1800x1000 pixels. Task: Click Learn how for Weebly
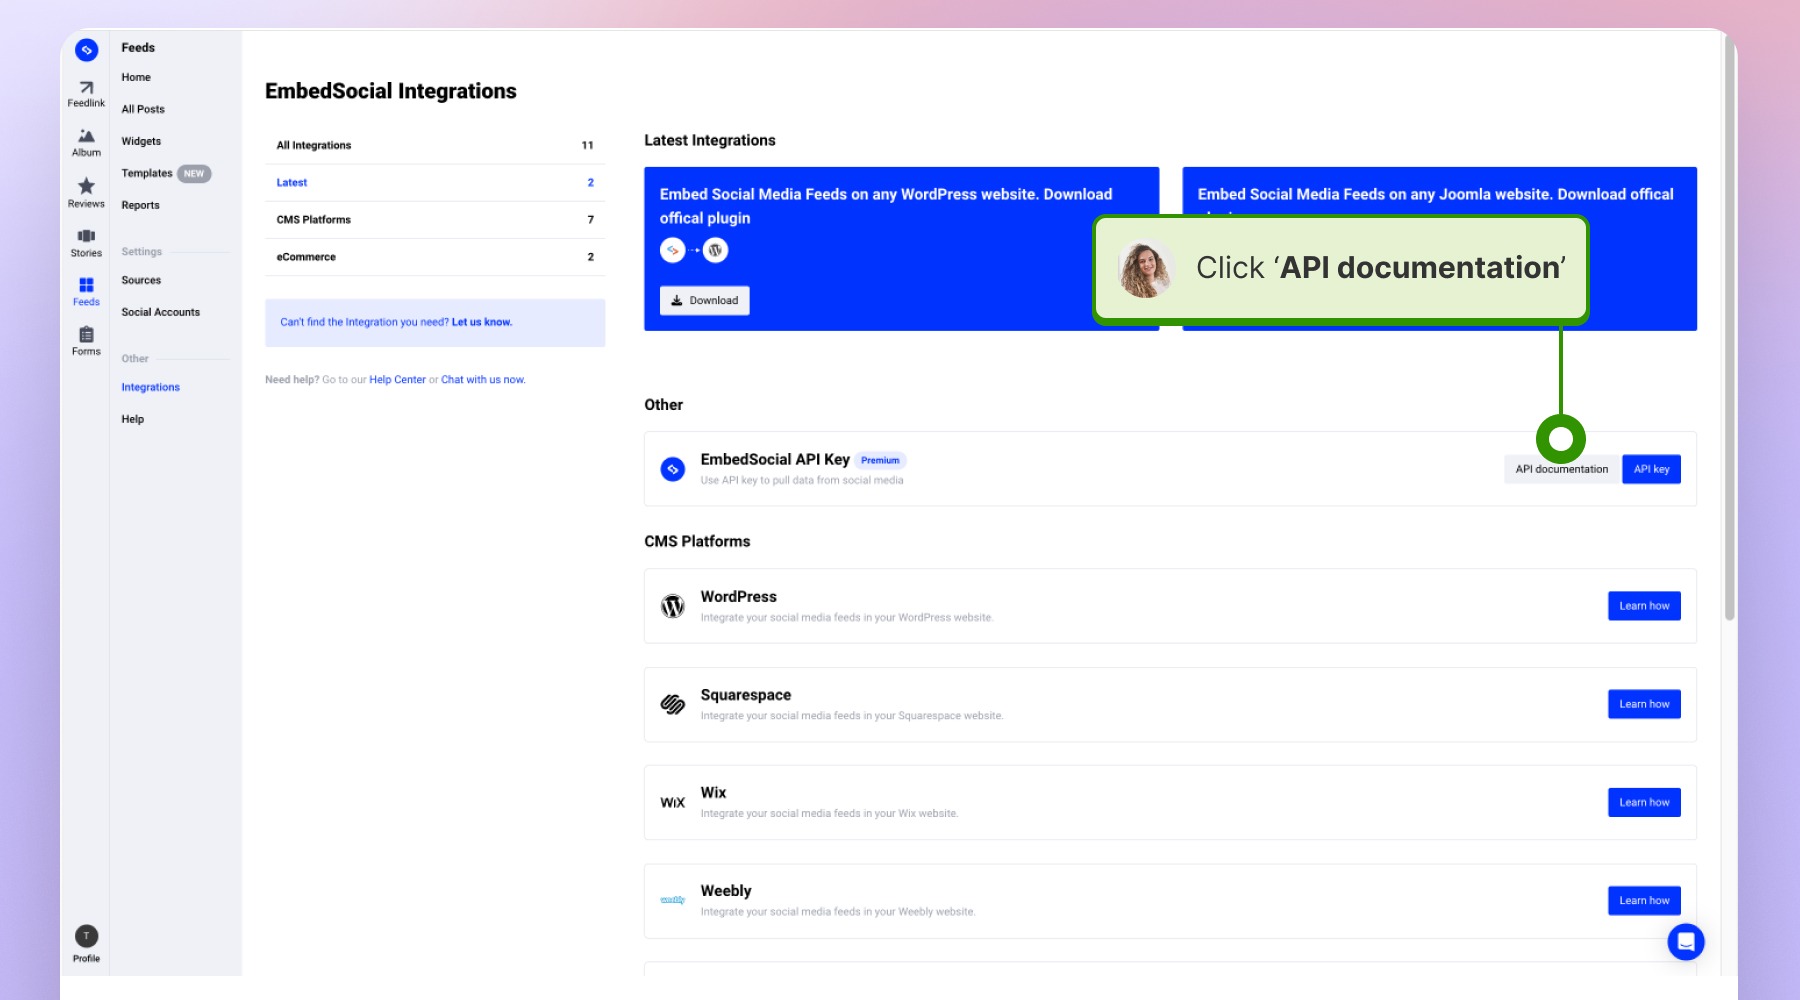[1644, 900]
